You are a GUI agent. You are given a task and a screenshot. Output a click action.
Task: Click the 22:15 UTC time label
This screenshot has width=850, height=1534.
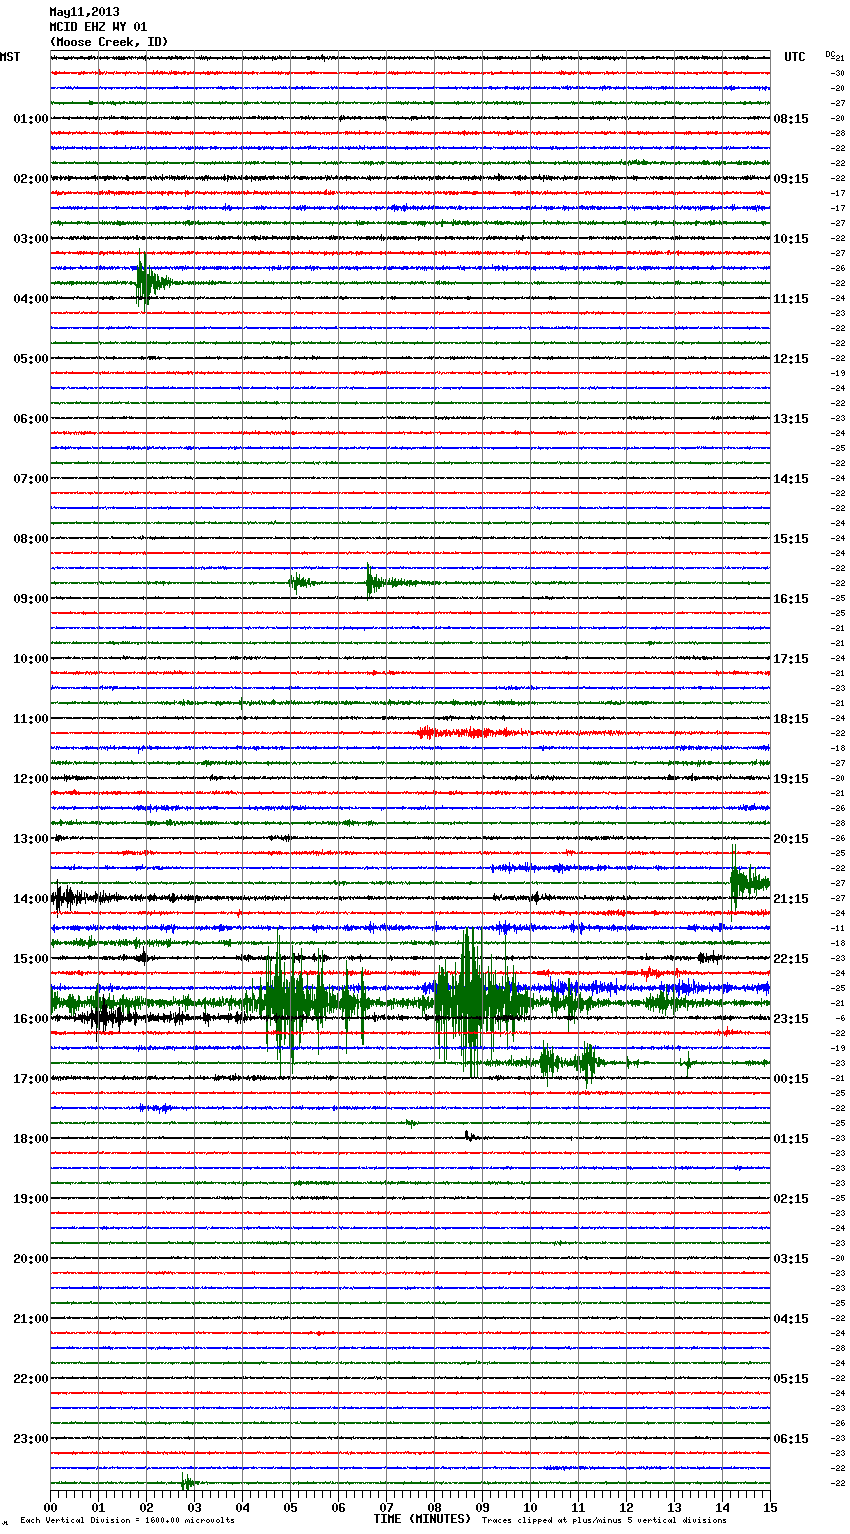(791, 959)
